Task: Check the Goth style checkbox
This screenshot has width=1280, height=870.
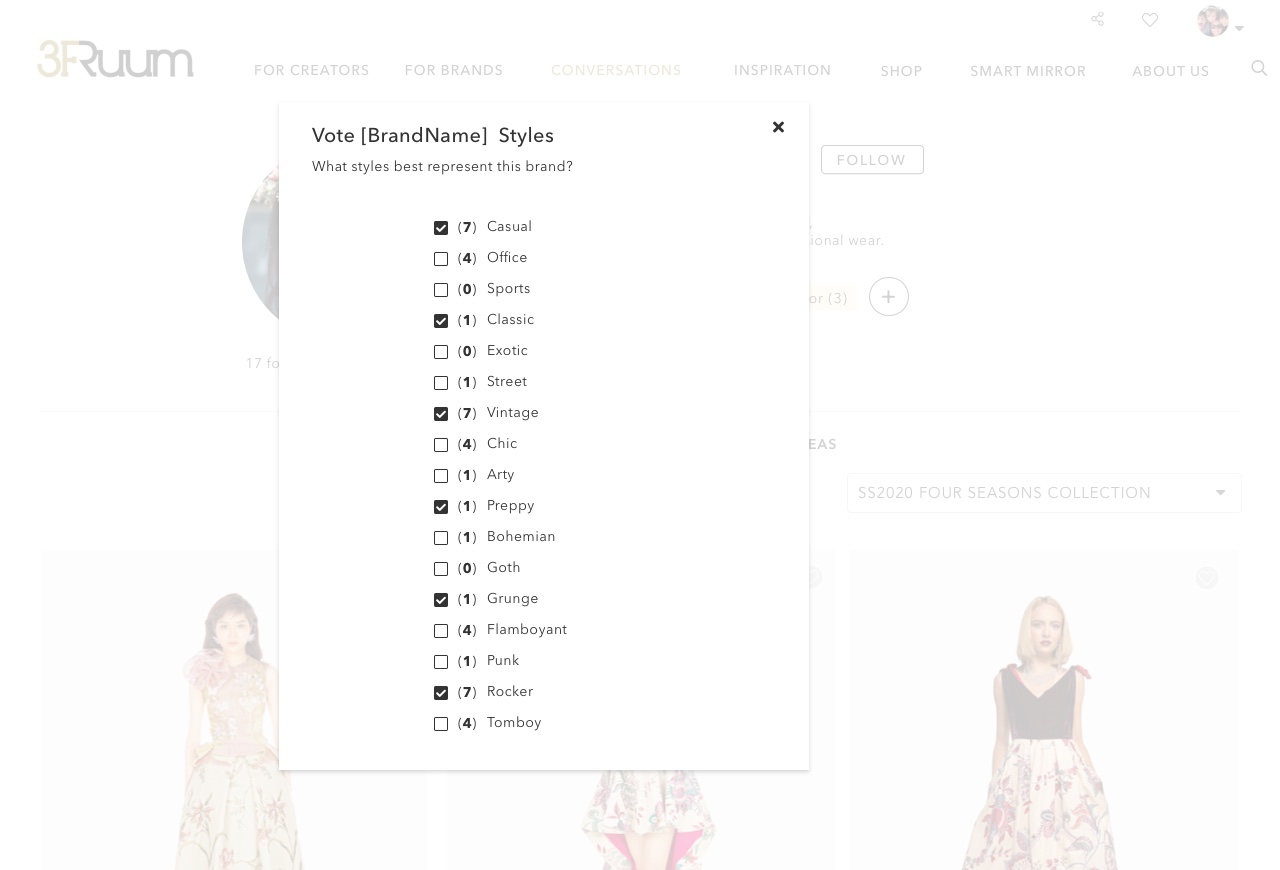Action: [x=441, y=569]
